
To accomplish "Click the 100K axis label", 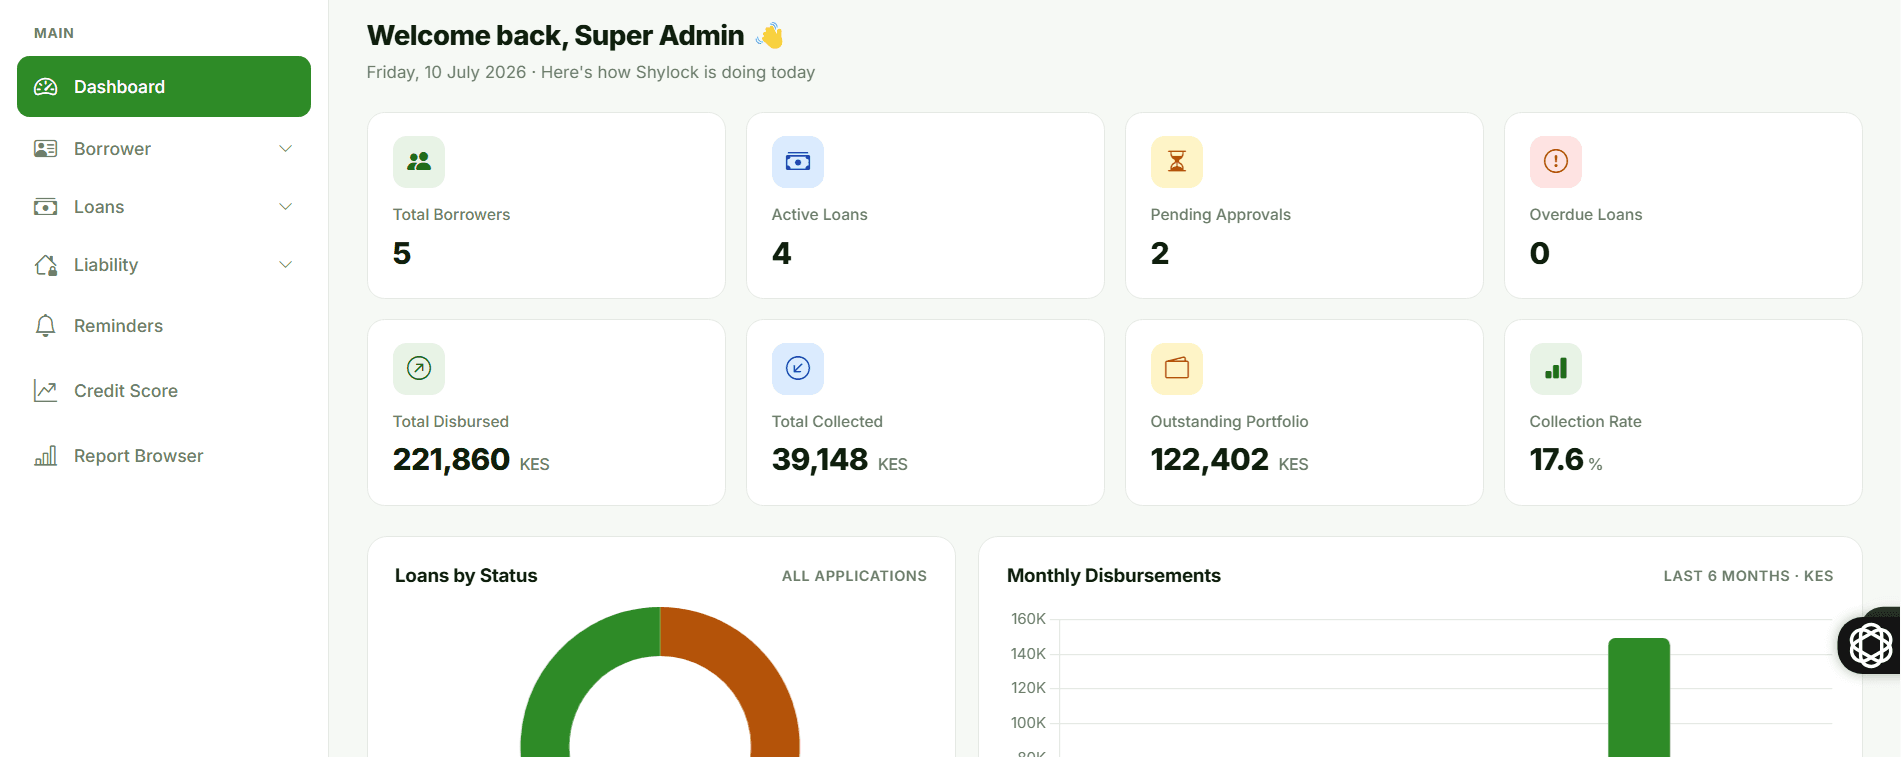I will click(1028, 723).
